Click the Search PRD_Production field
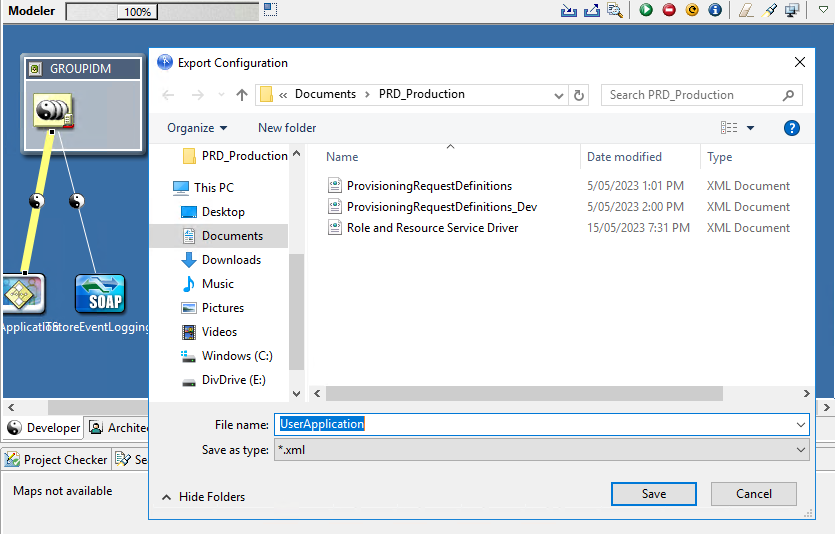 701,95
